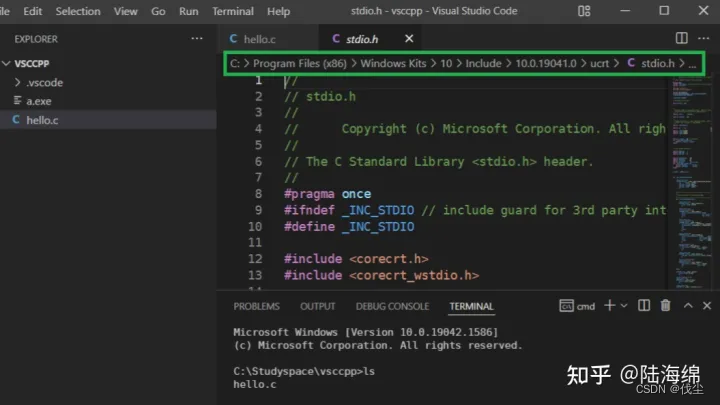
Task: Click breadcrumb Program Files (x86)
Action: (300, 63)
